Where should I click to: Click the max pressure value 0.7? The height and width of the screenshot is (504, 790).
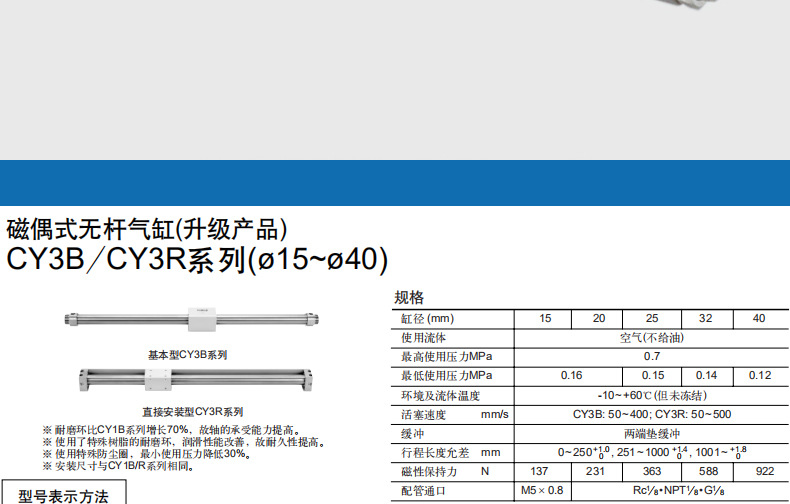click(x=652, y=356)
